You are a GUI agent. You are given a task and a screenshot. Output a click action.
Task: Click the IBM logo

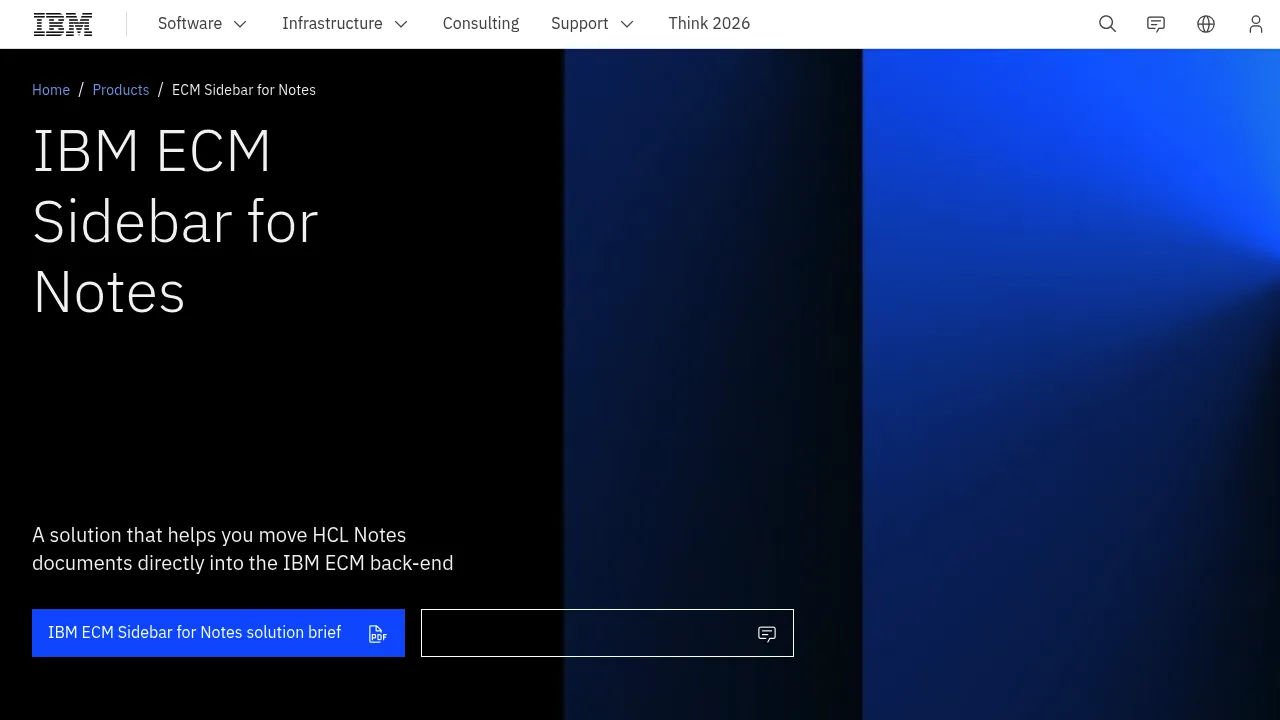point(63,24)
